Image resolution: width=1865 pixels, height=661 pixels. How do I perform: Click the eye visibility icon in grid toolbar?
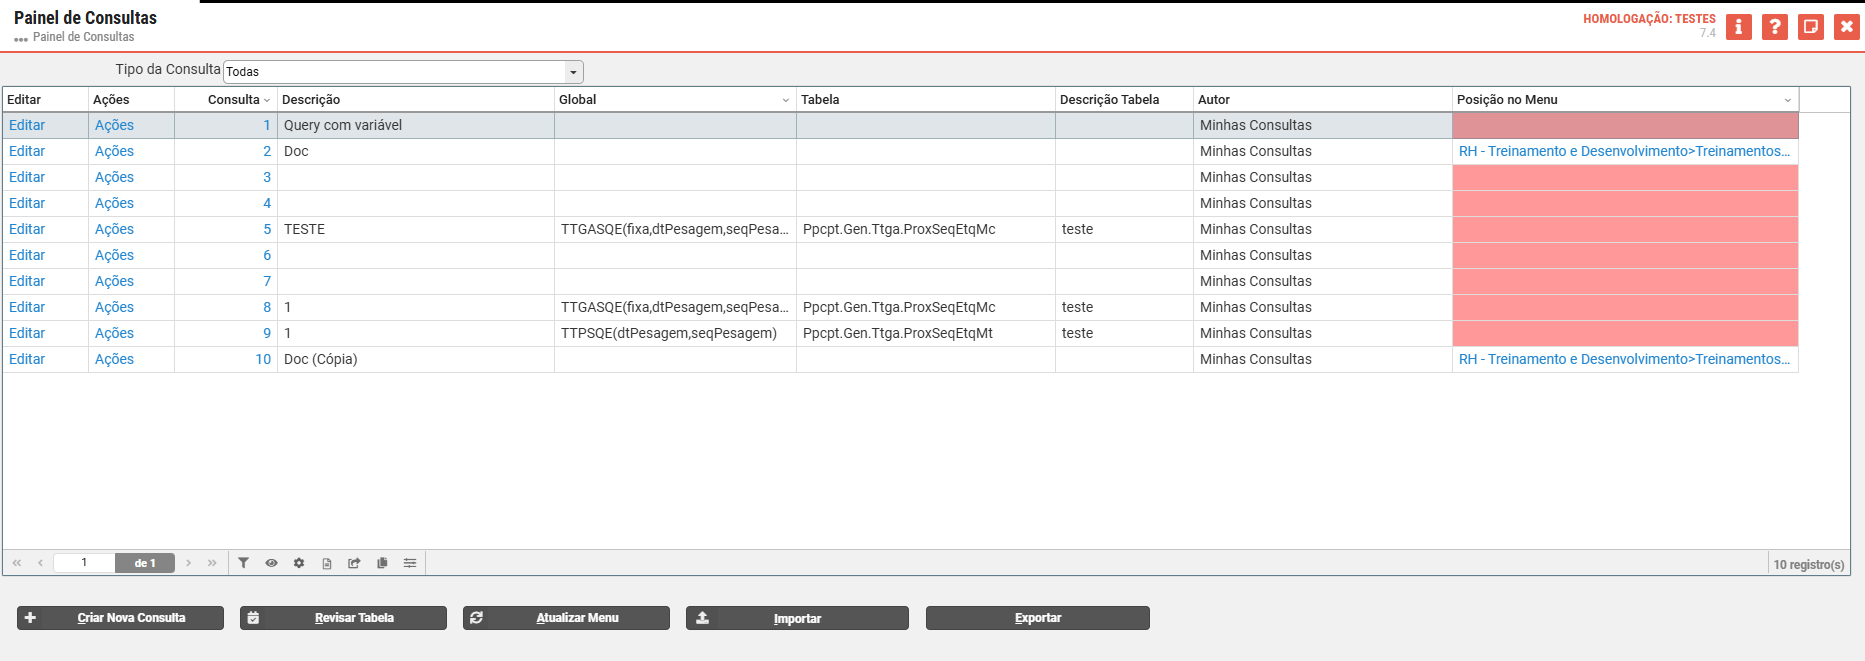pyautogui.click(x=271, y=563)
